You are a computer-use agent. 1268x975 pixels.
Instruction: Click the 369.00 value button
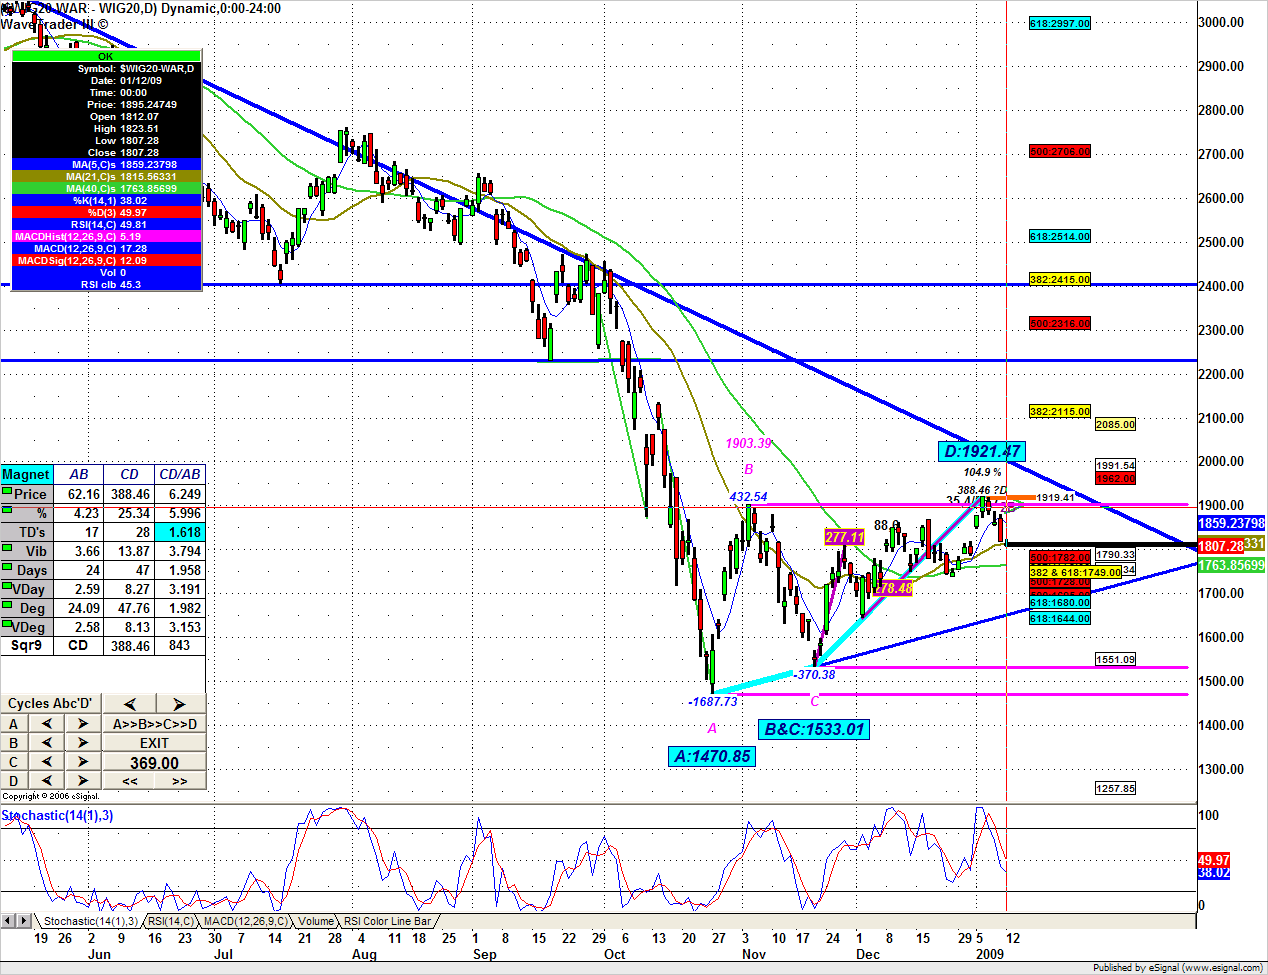pos(154,763)
